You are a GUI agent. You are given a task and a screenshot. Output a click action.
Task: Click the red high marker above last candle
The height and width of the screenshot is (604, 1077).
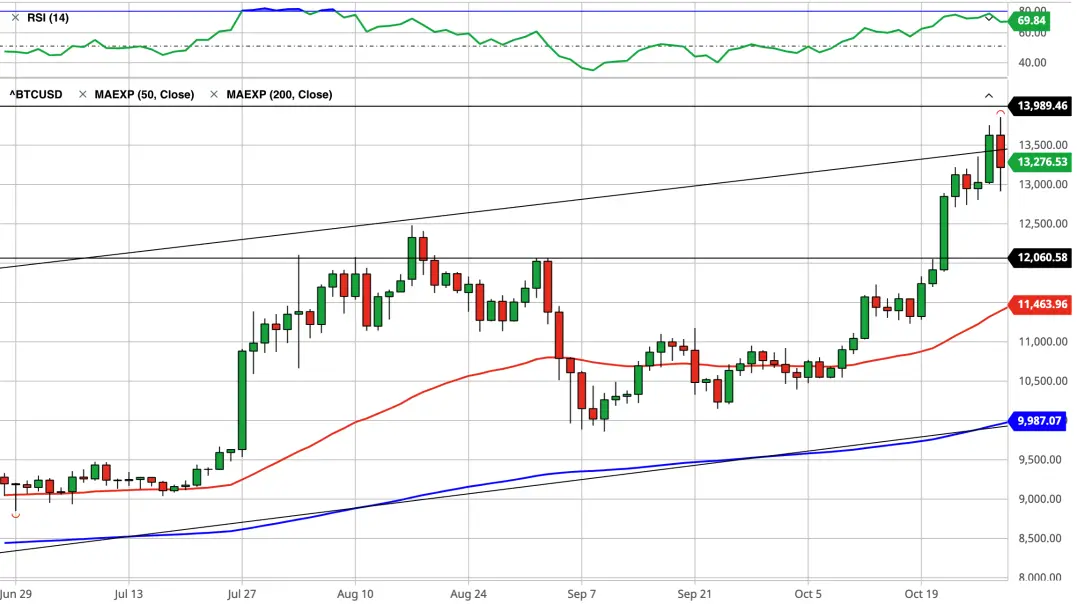pyautogui.click(x=1001, y=112)
